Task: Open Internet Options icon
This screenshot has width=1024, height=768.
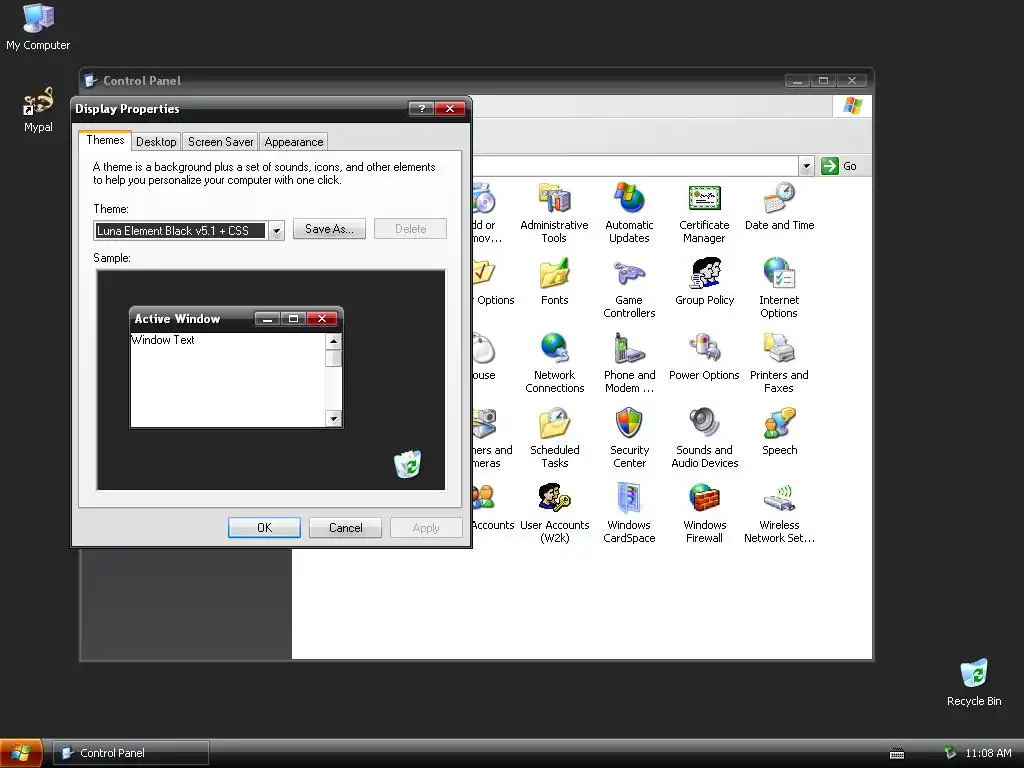Action: pos(778,288)
